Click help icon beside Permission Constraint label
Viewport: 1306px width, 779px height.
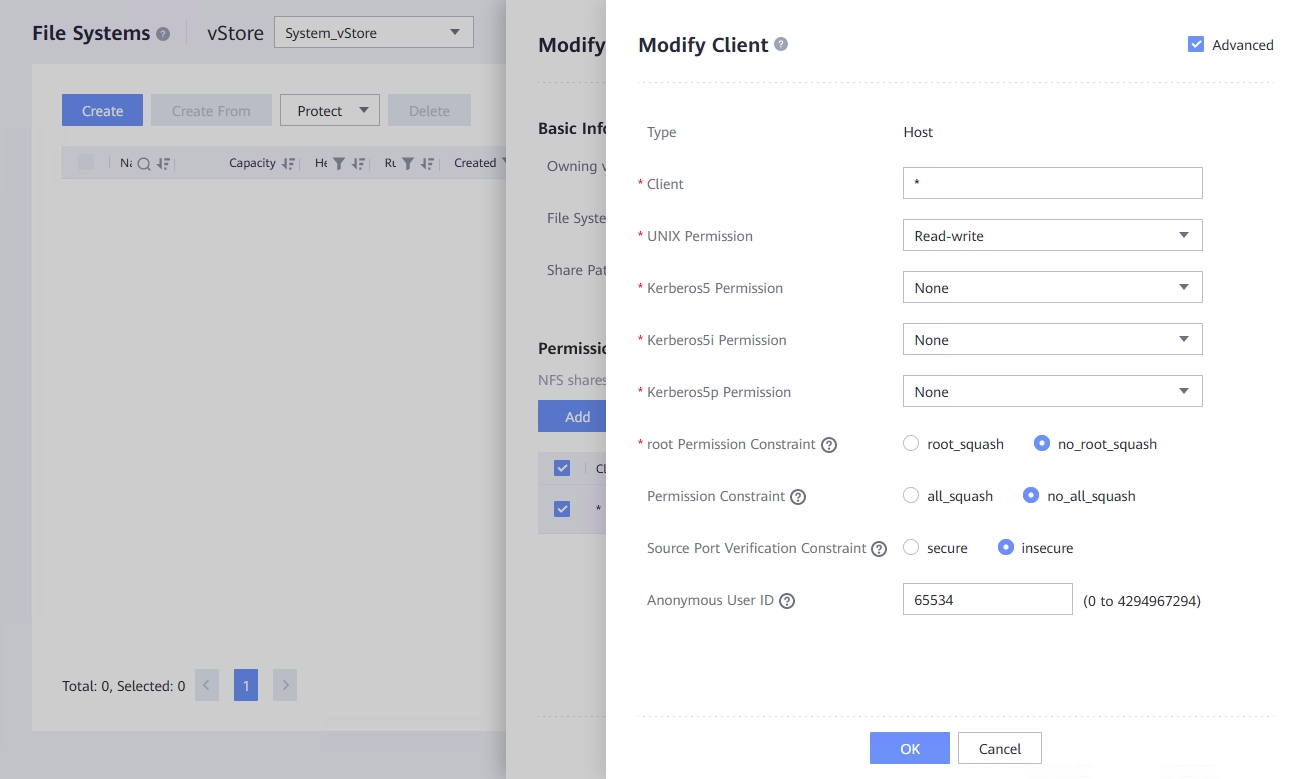point(798,497)
